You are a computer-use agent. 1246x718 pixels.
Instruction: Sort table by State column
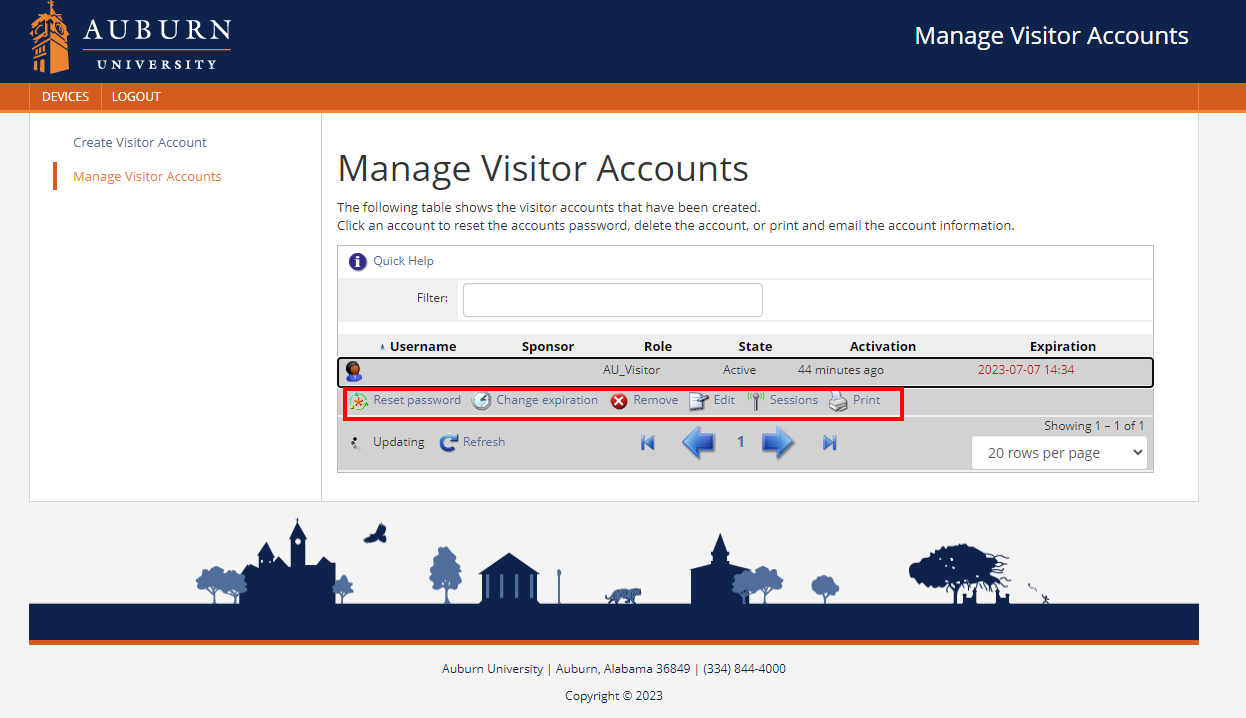(x=755, y=347)
